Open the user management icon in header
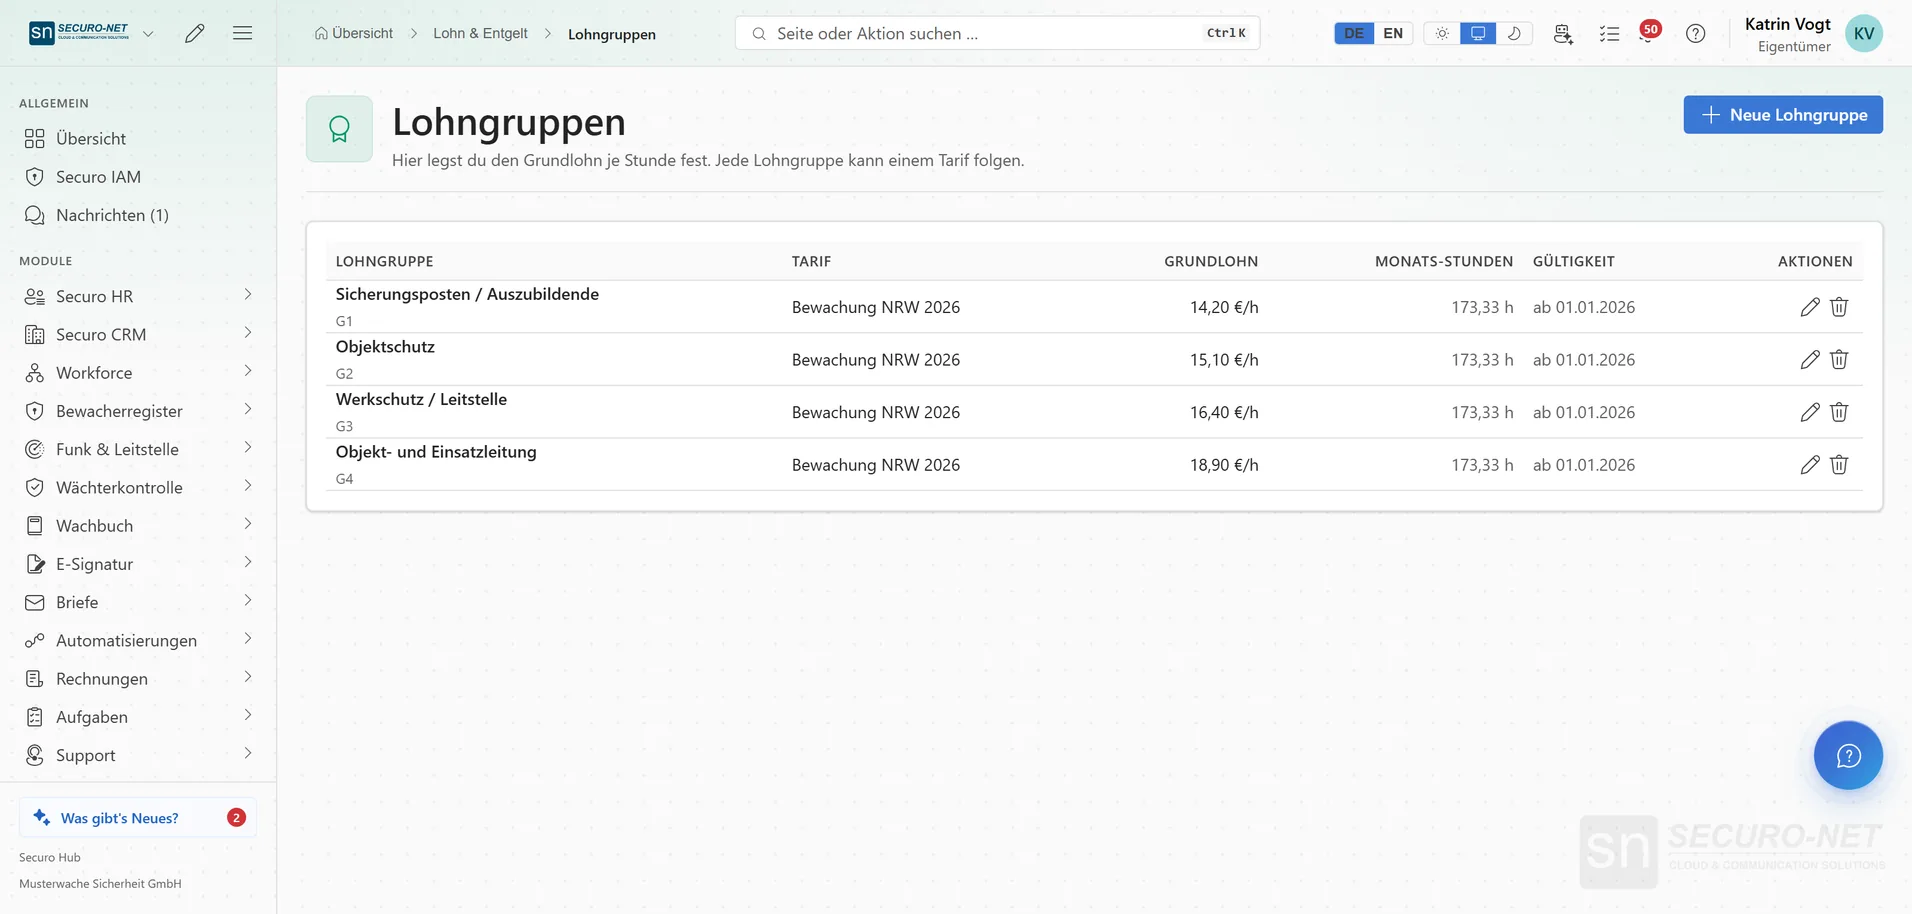 [1563, 33]
